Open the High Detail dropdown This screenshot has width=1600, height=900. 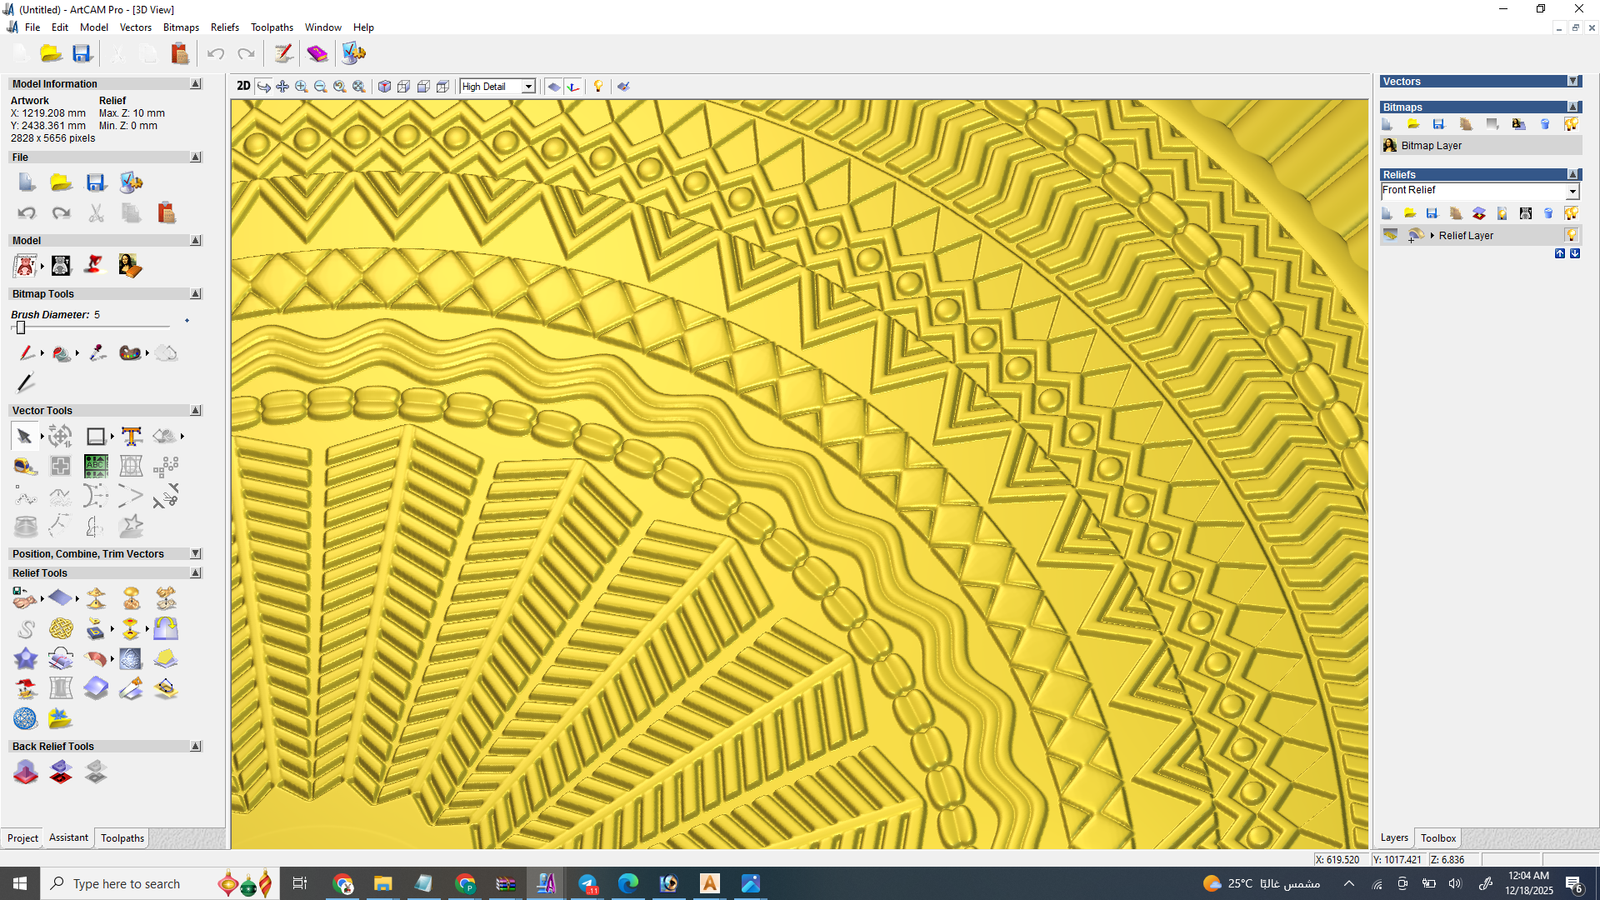pyautogui.click(x=528, y=87)
